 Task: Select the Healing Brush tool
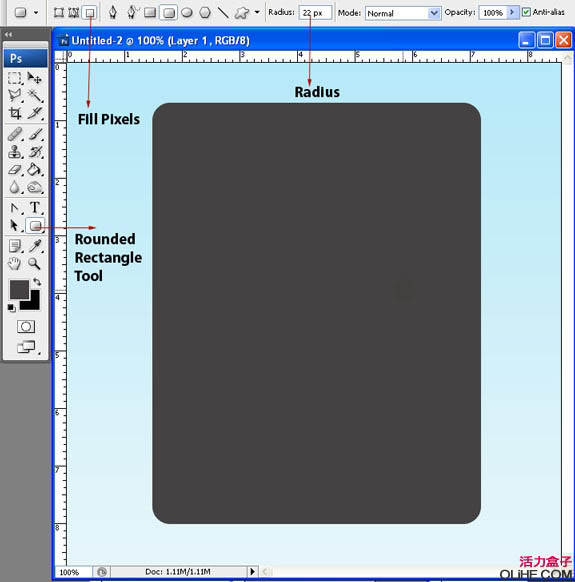click(14, 134)
